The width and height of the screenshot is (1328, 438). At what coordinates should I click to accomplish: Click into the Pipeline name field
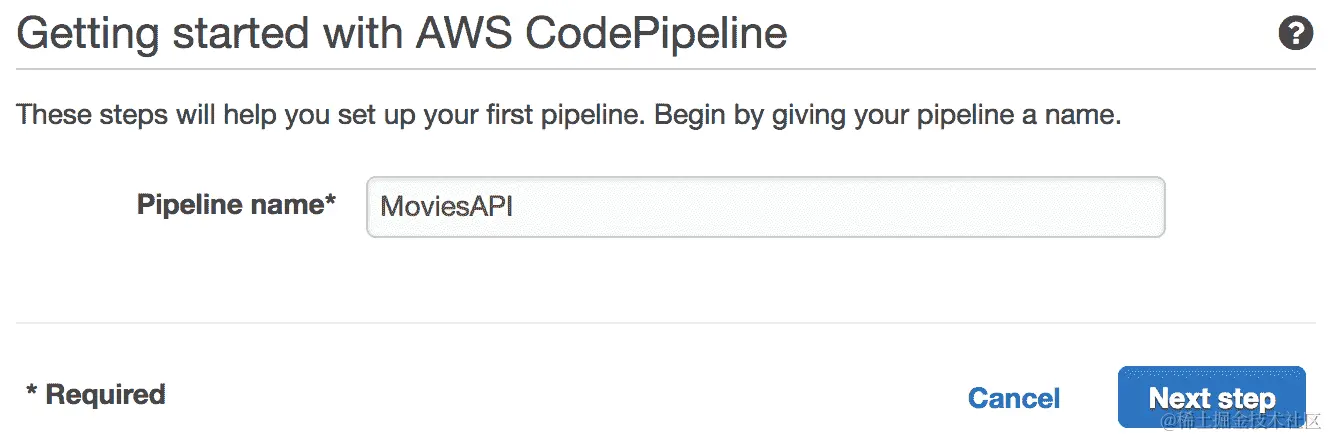point(765,207)
